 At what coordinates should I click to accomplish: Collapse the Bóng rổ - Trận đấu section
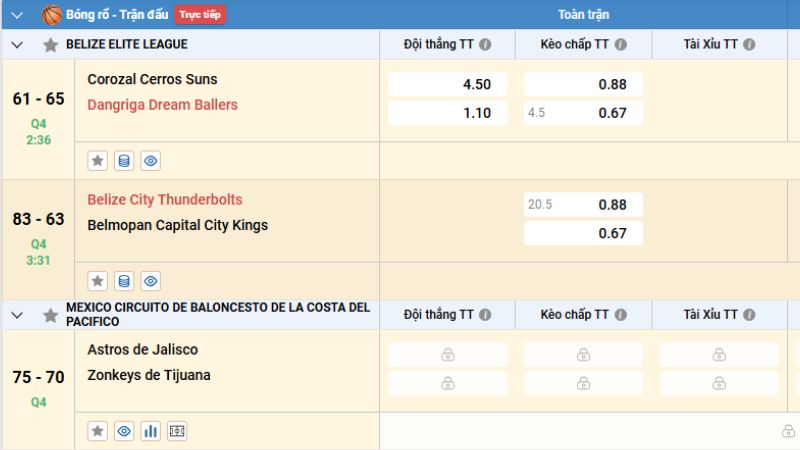click(x=17, y=15)
